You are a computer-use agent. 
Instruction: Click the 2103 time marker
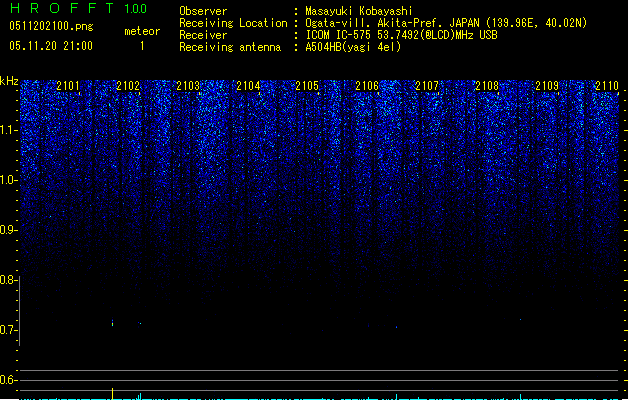(x=188, y=85)
